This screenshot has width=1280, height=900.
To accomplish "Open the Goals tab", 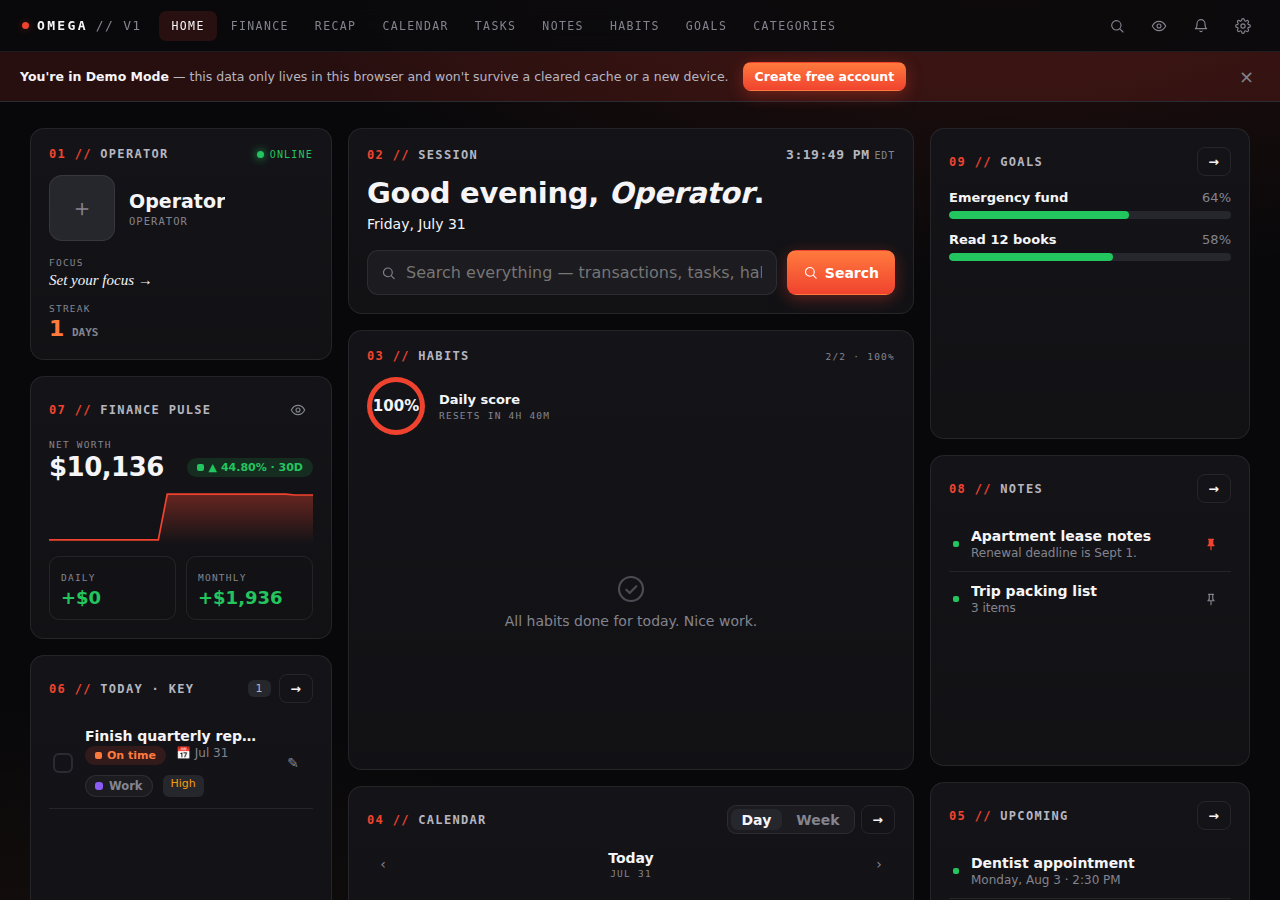I will [x=706, y=26].
